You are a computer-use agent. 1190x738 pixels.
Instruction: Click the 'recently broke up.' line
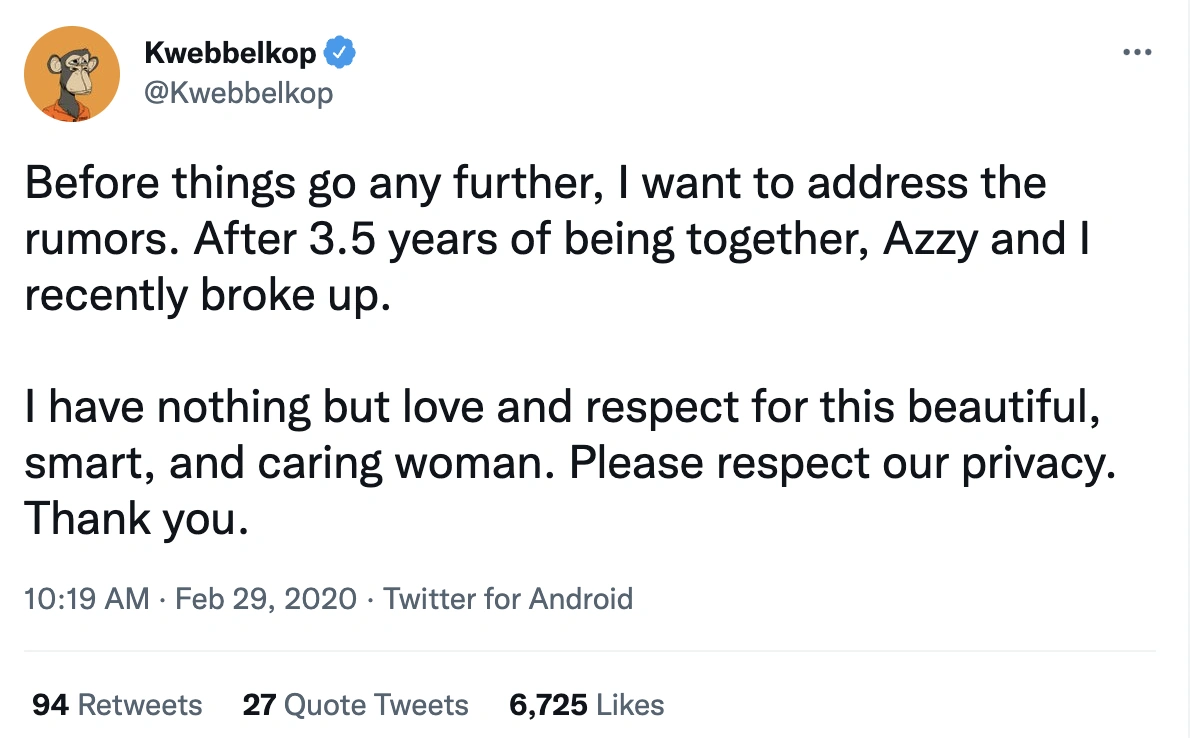[204, 297]
